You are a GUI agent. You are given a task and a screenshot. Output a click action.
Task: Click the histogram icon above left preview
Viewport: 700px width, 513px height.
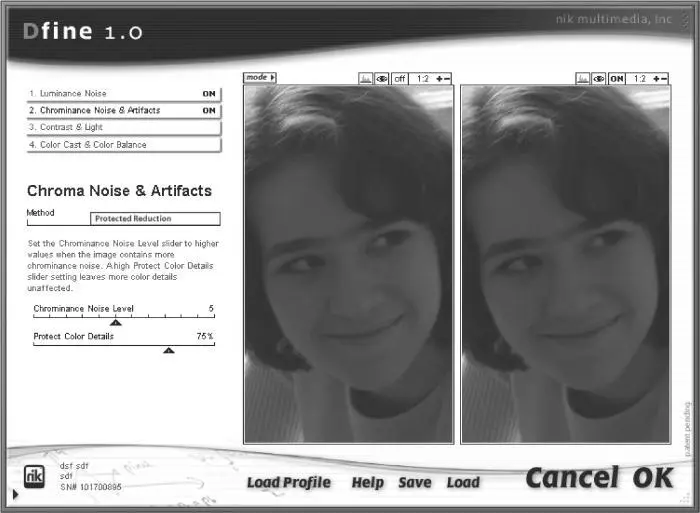(x=366, y=78)
